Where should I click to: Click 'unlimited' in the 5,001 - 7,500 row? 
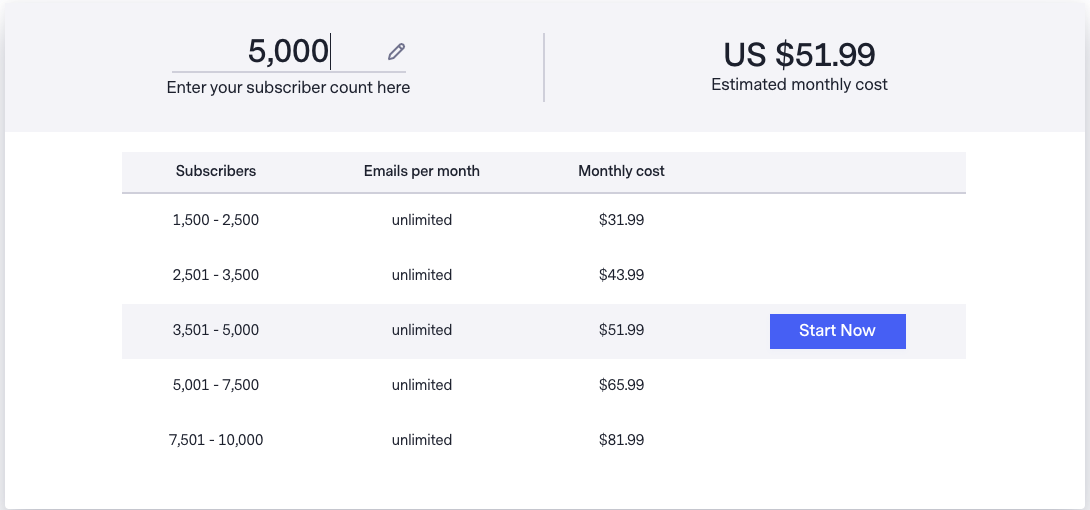click(x=422, y=385)
